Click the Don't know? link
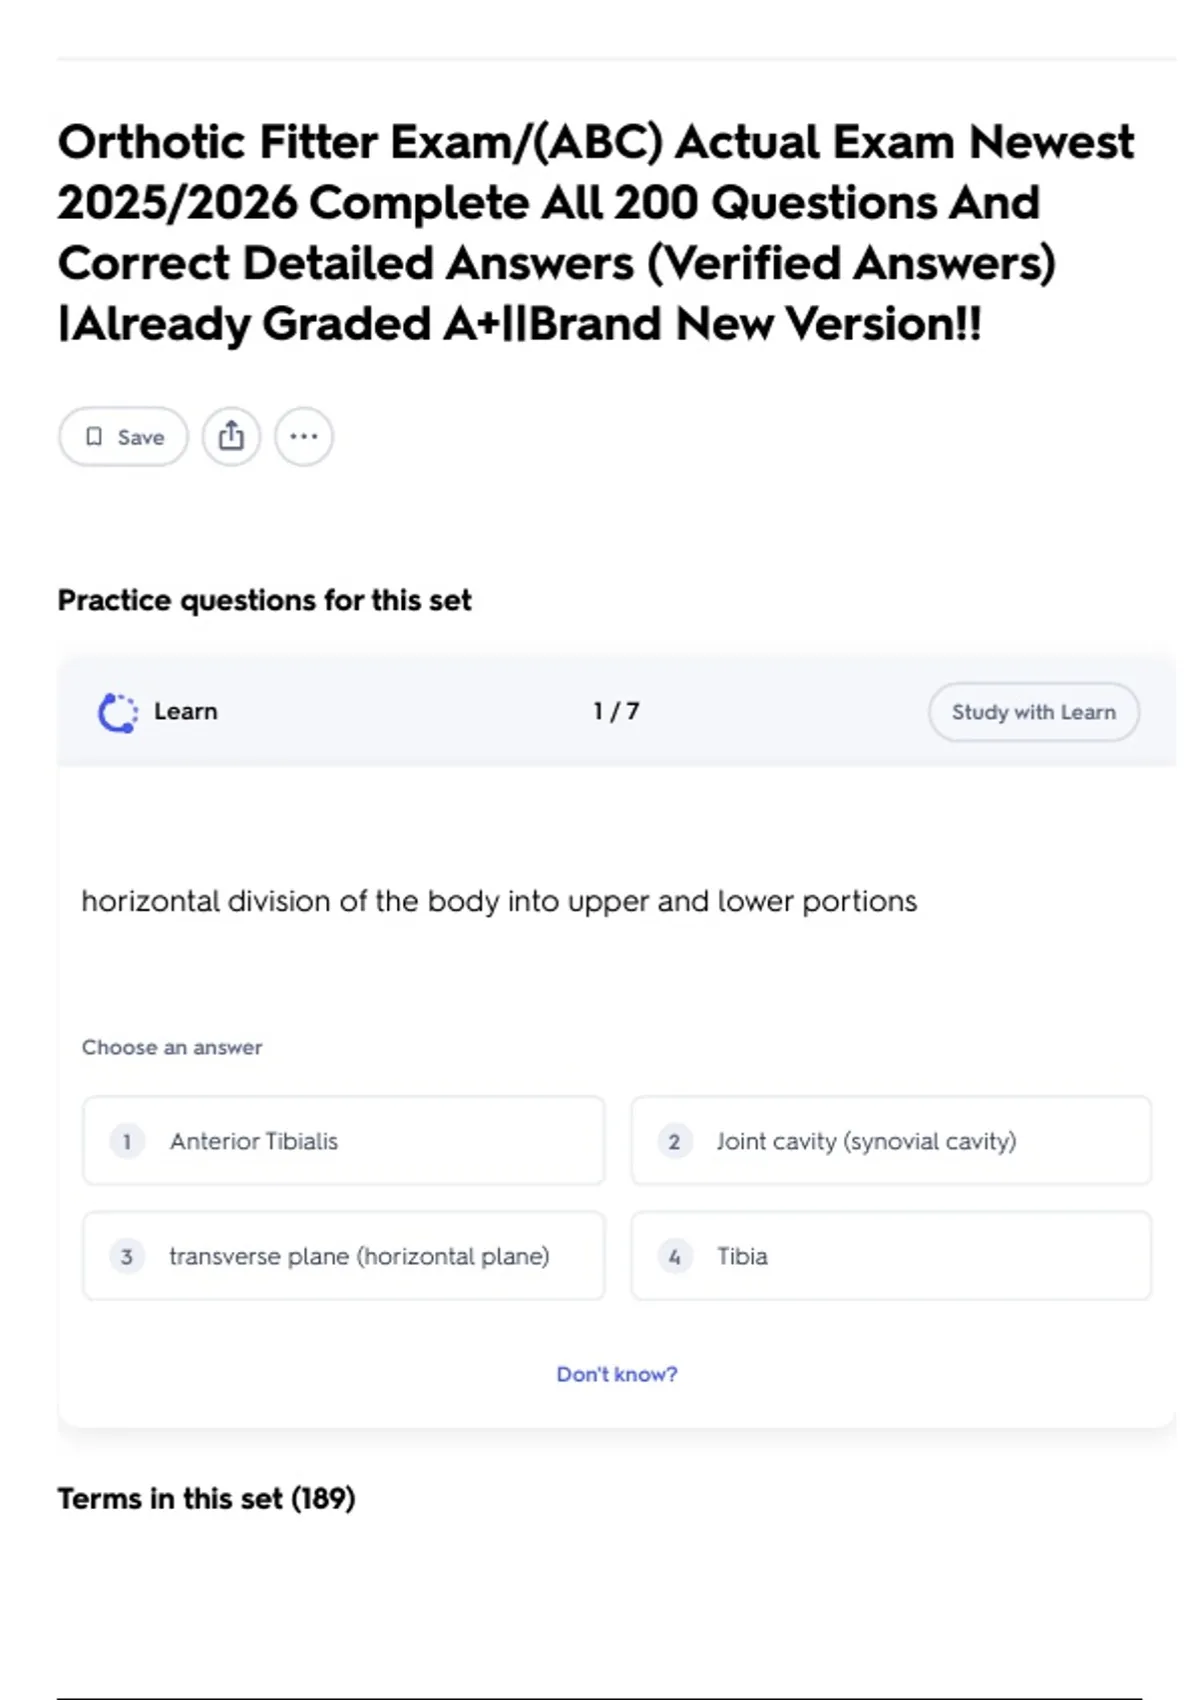1200x1700 pixels. coord(617,1375)
